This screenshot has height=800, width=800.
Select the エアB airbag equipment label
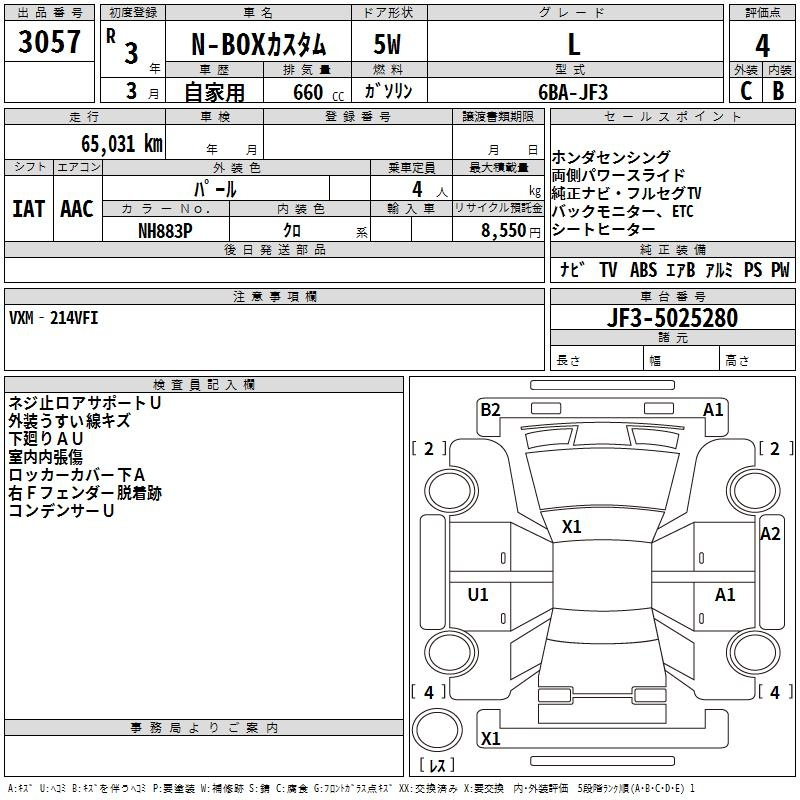pyautogui.click(x=681, y=270)
